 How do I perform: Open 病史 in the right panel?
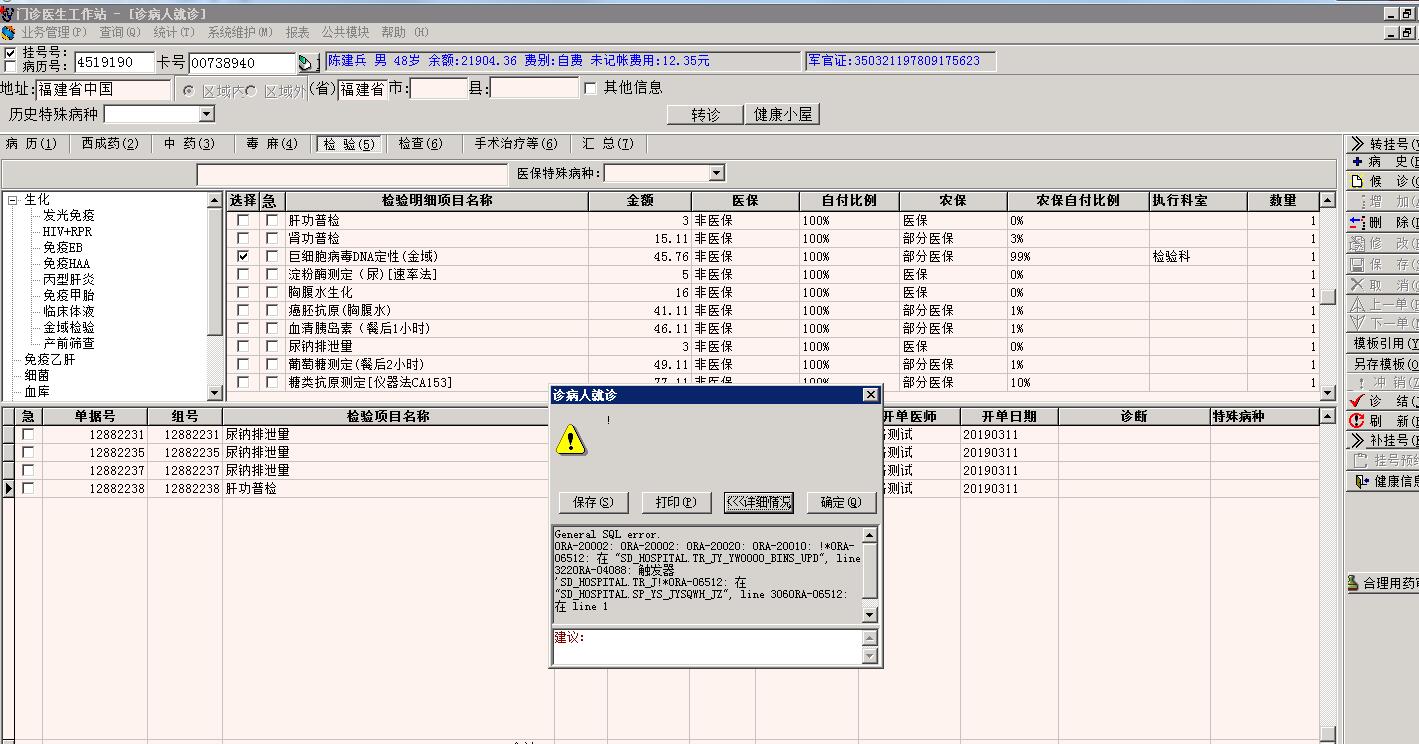1383,162
